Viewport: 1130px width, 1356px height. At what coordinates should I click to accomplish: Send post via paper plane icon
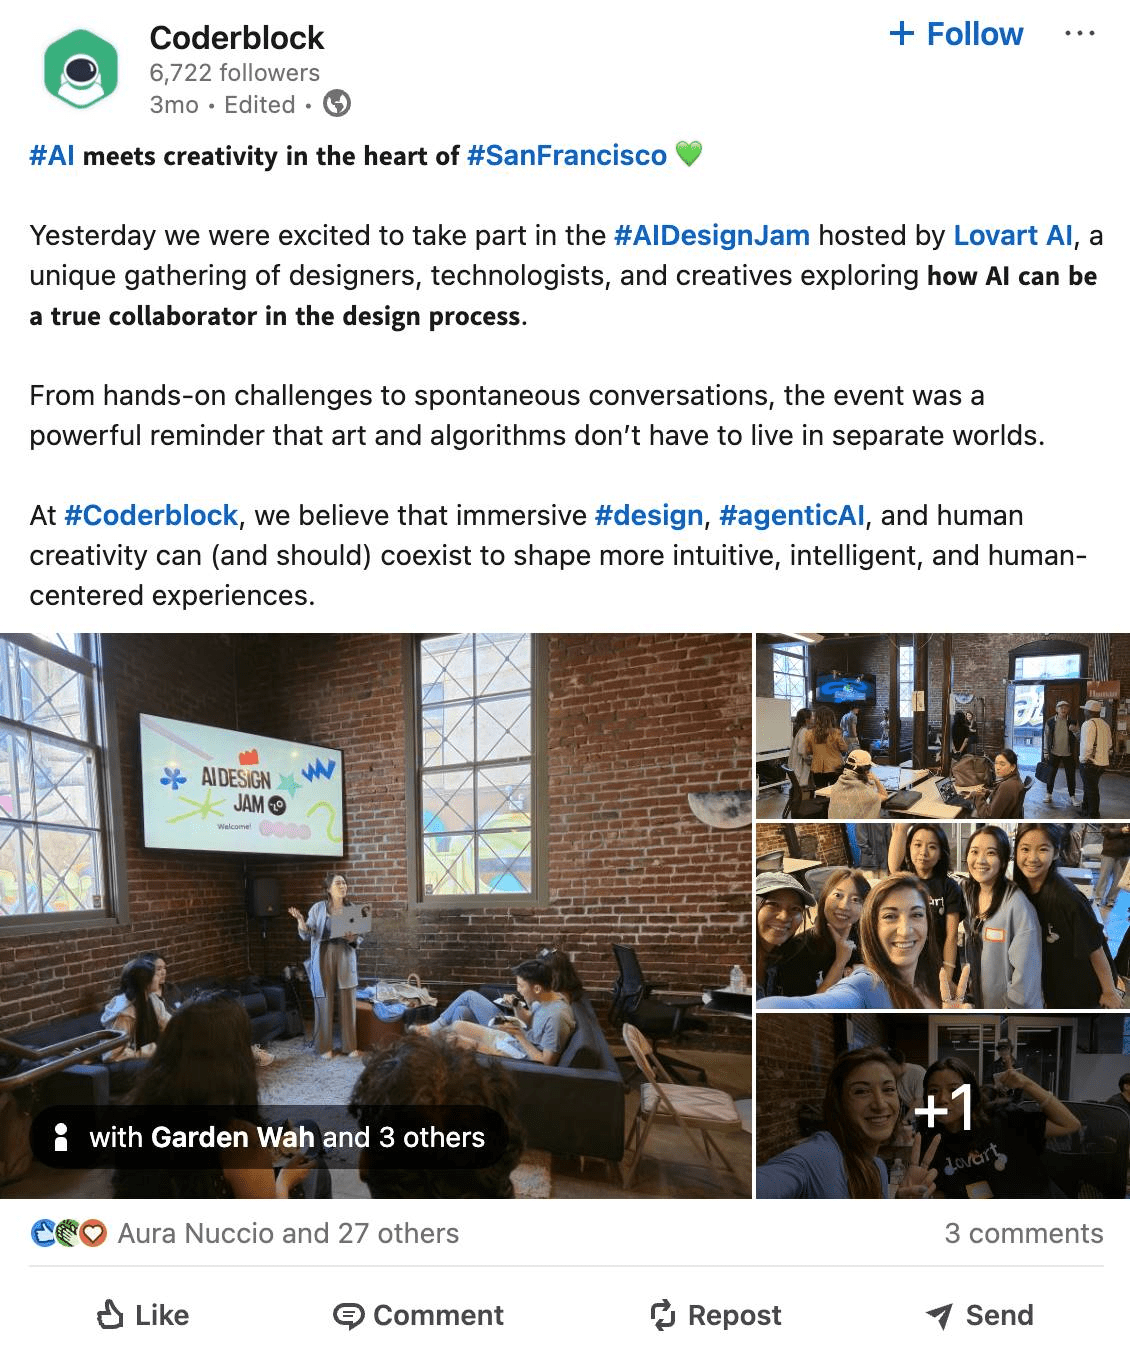point(939,1316)
